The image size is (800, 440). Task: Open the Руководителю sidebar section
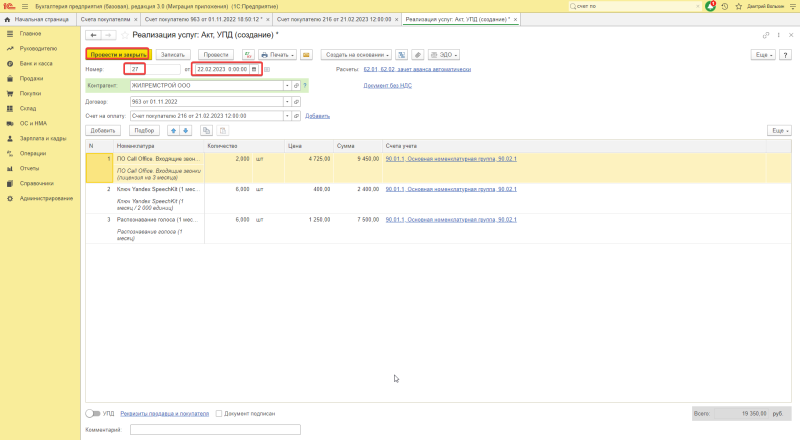(x=38, y=48)
